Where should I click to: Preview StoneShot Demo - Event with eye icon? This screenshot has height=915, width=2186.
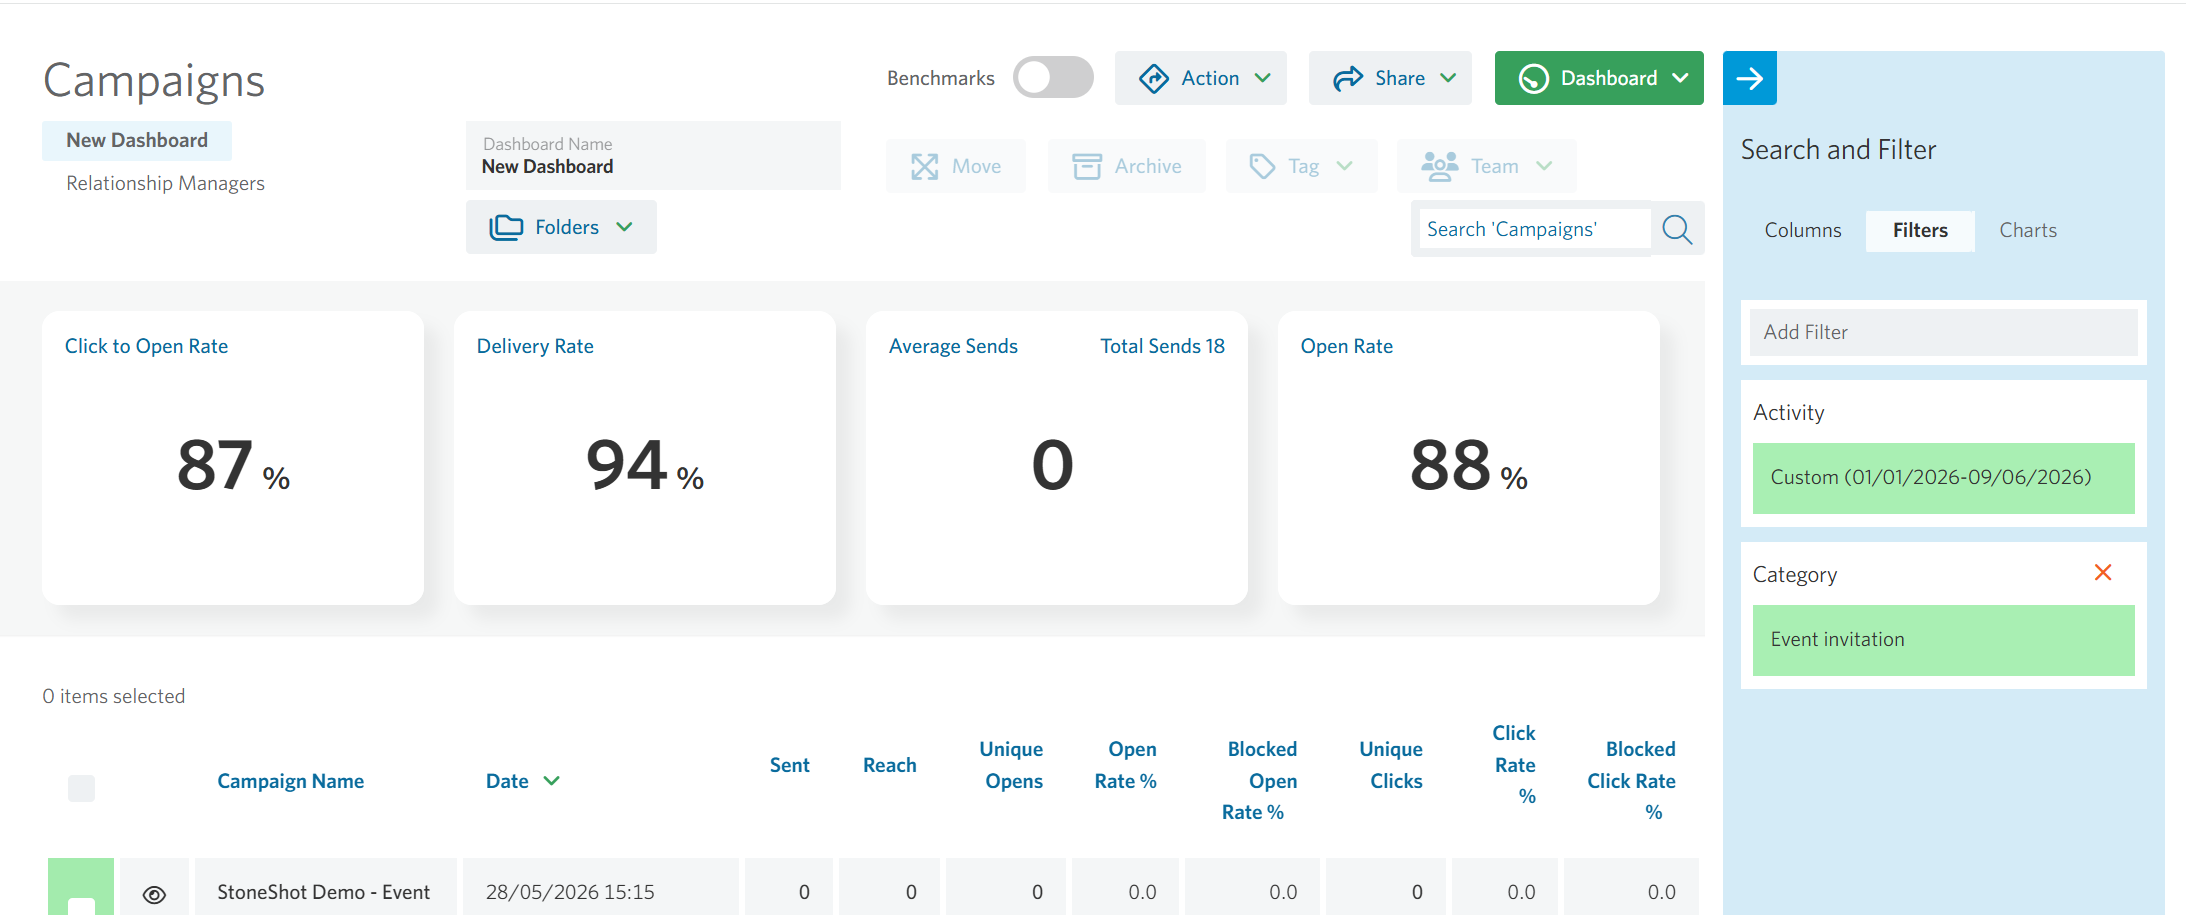154,894
